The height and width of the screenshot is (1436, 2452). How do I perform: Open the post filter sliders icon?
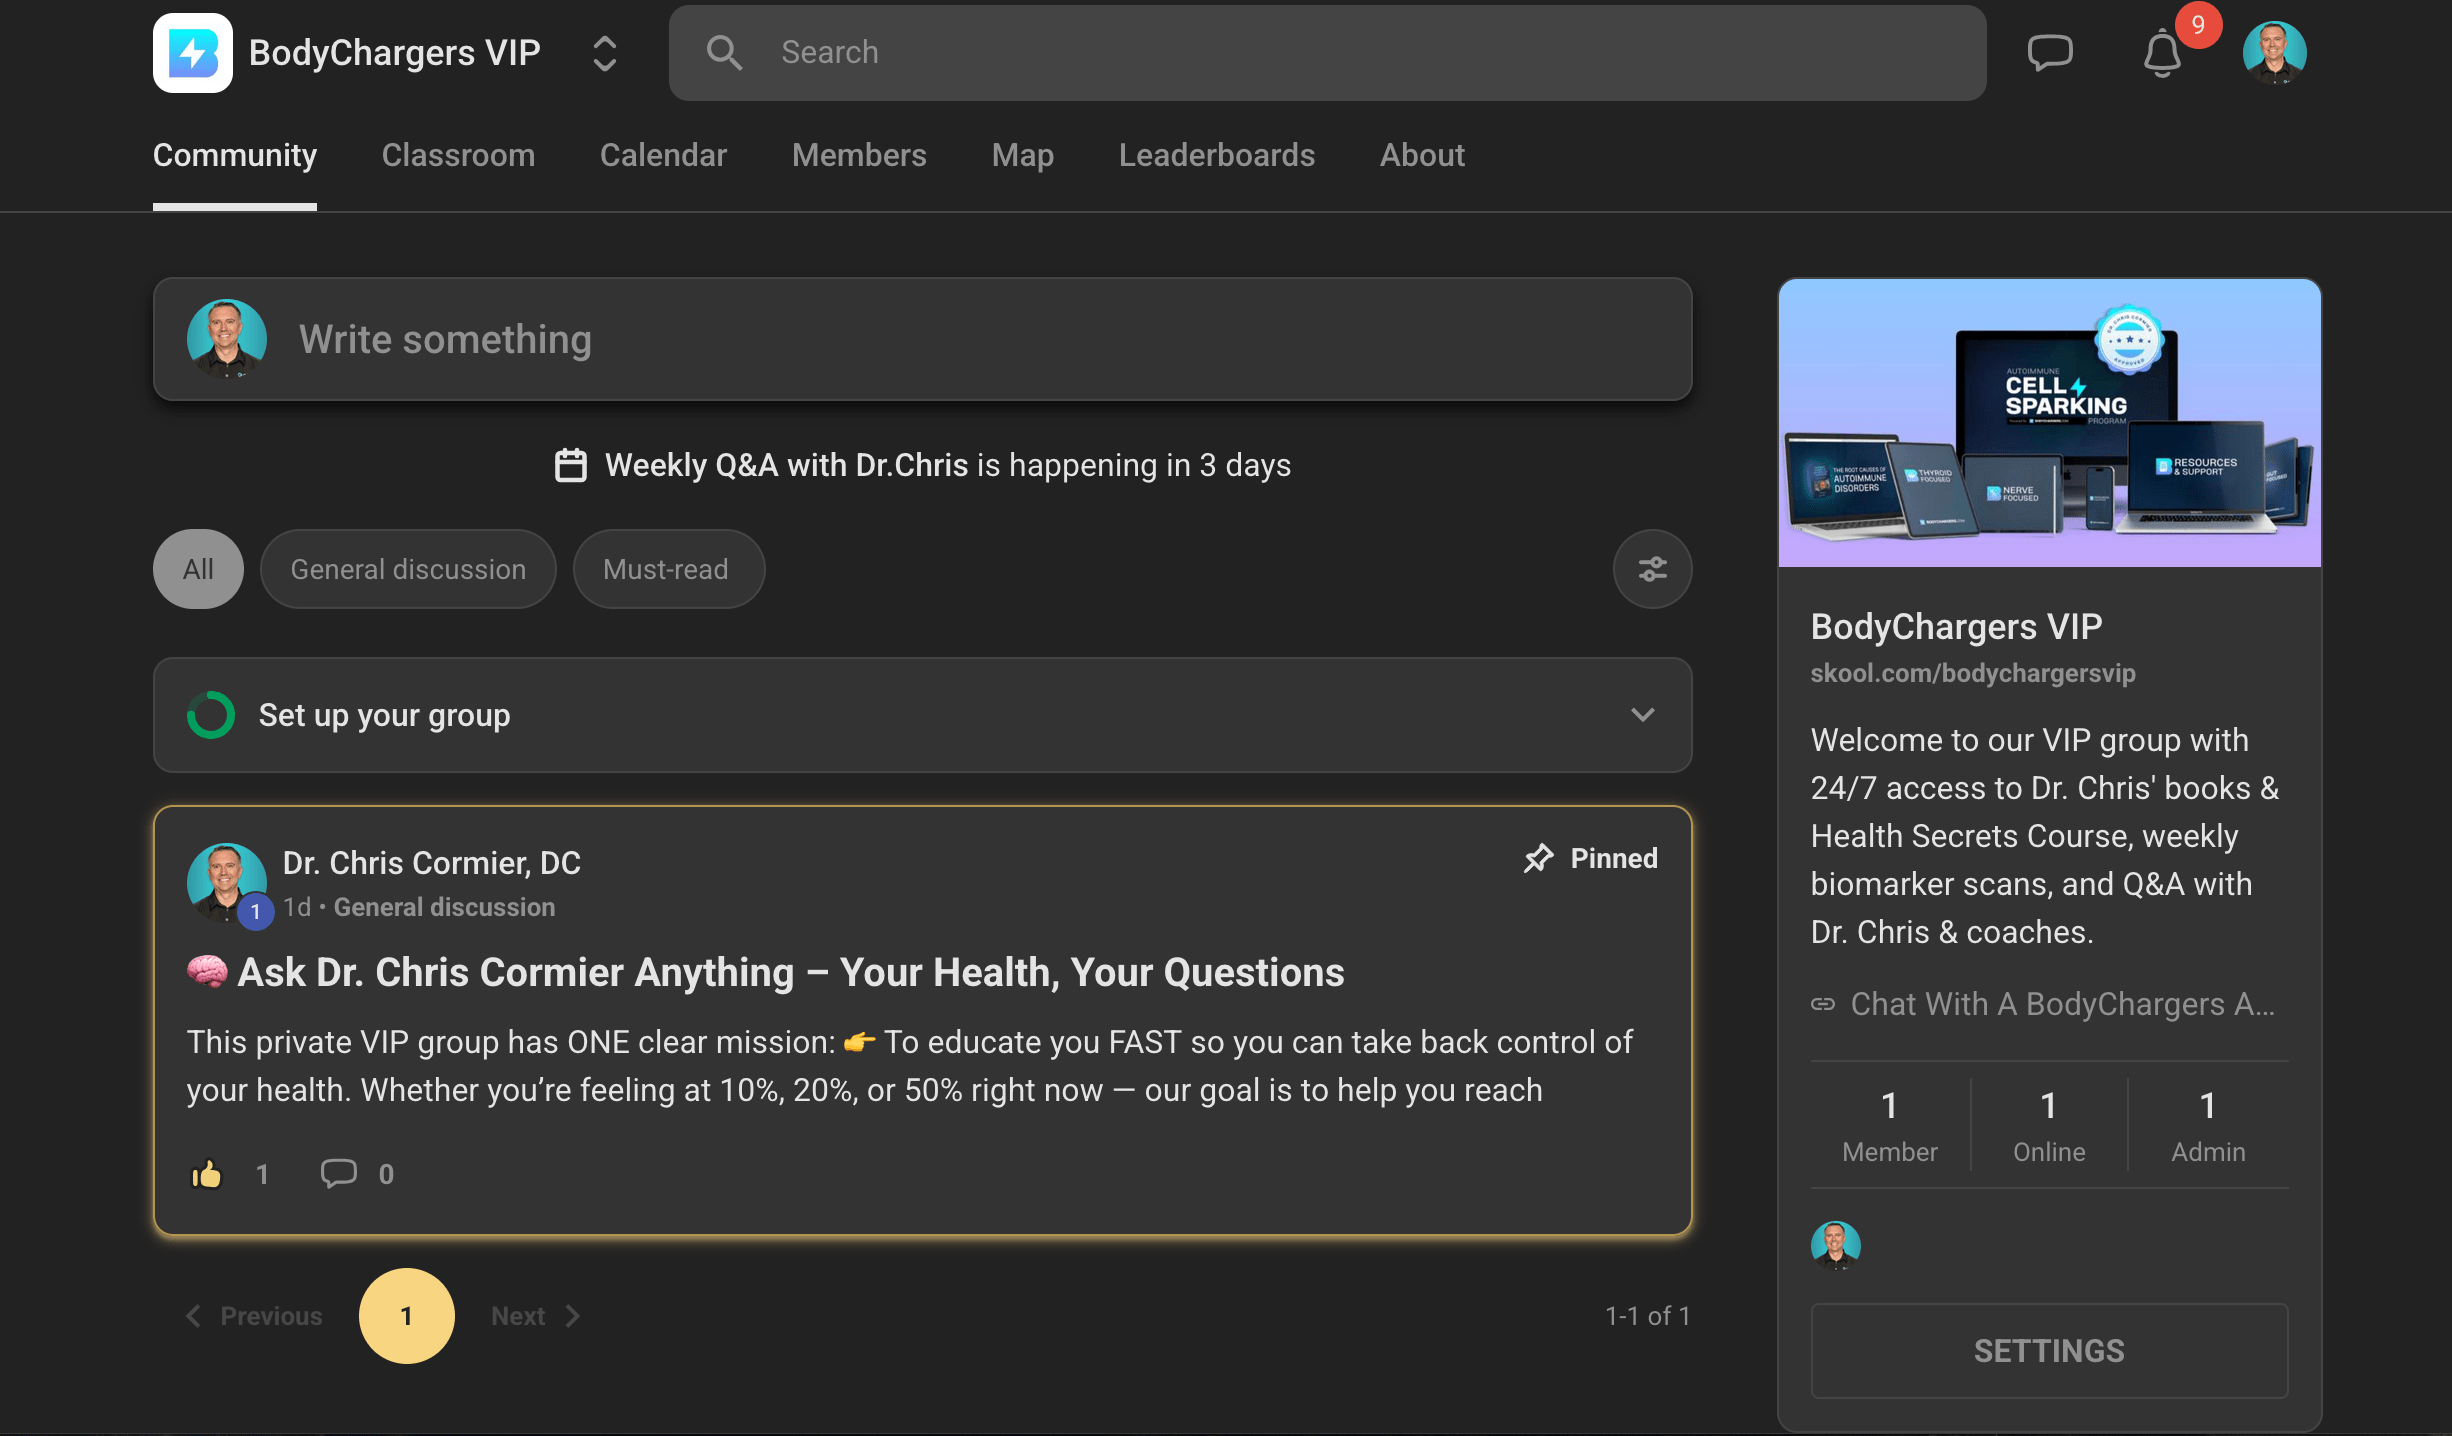click(1652, 569)
